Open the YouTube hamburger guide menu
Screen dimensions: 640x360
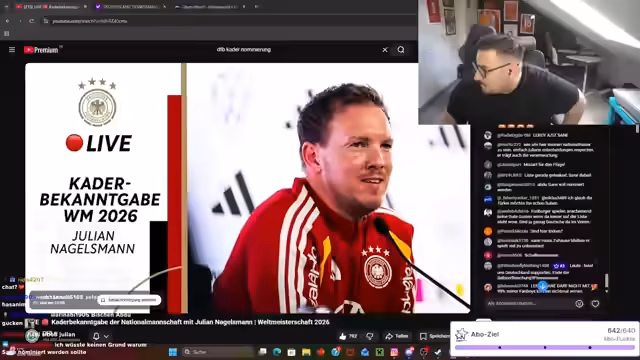[12, 50]
